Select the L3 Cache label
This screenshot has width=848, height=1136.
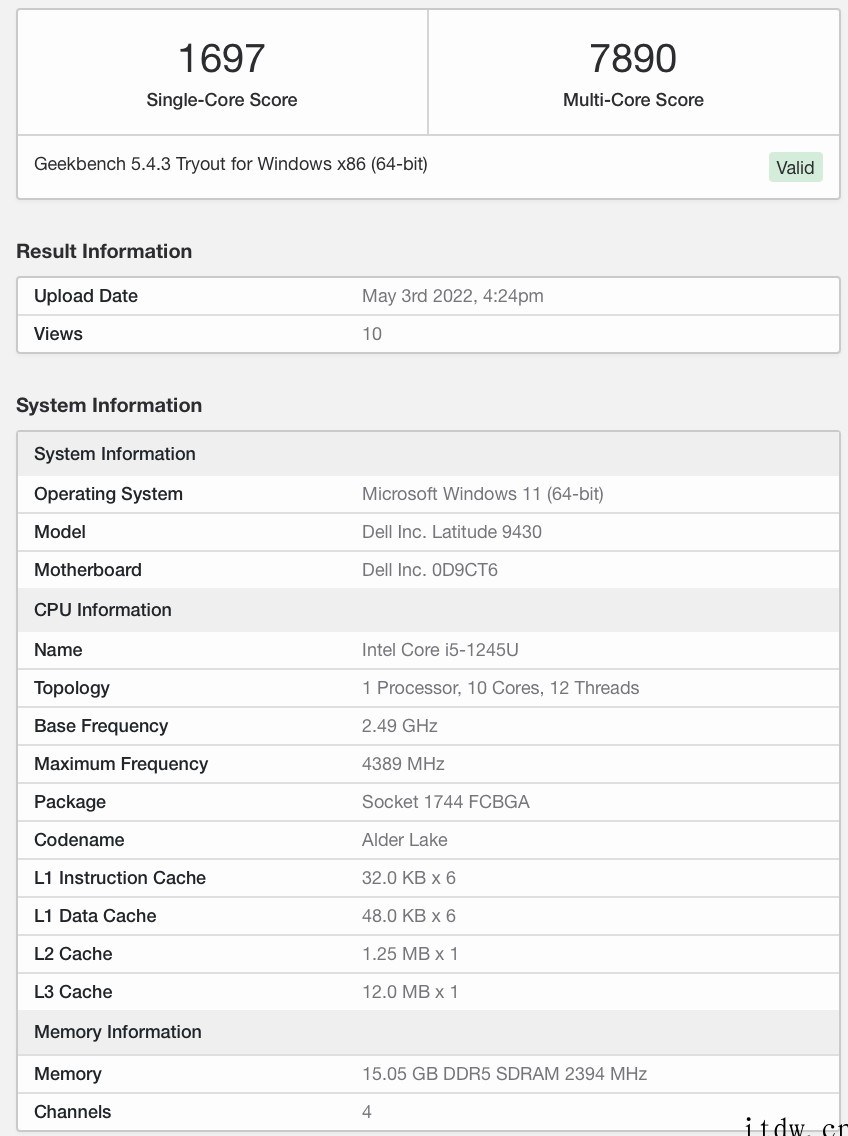[x=73, y=992]
